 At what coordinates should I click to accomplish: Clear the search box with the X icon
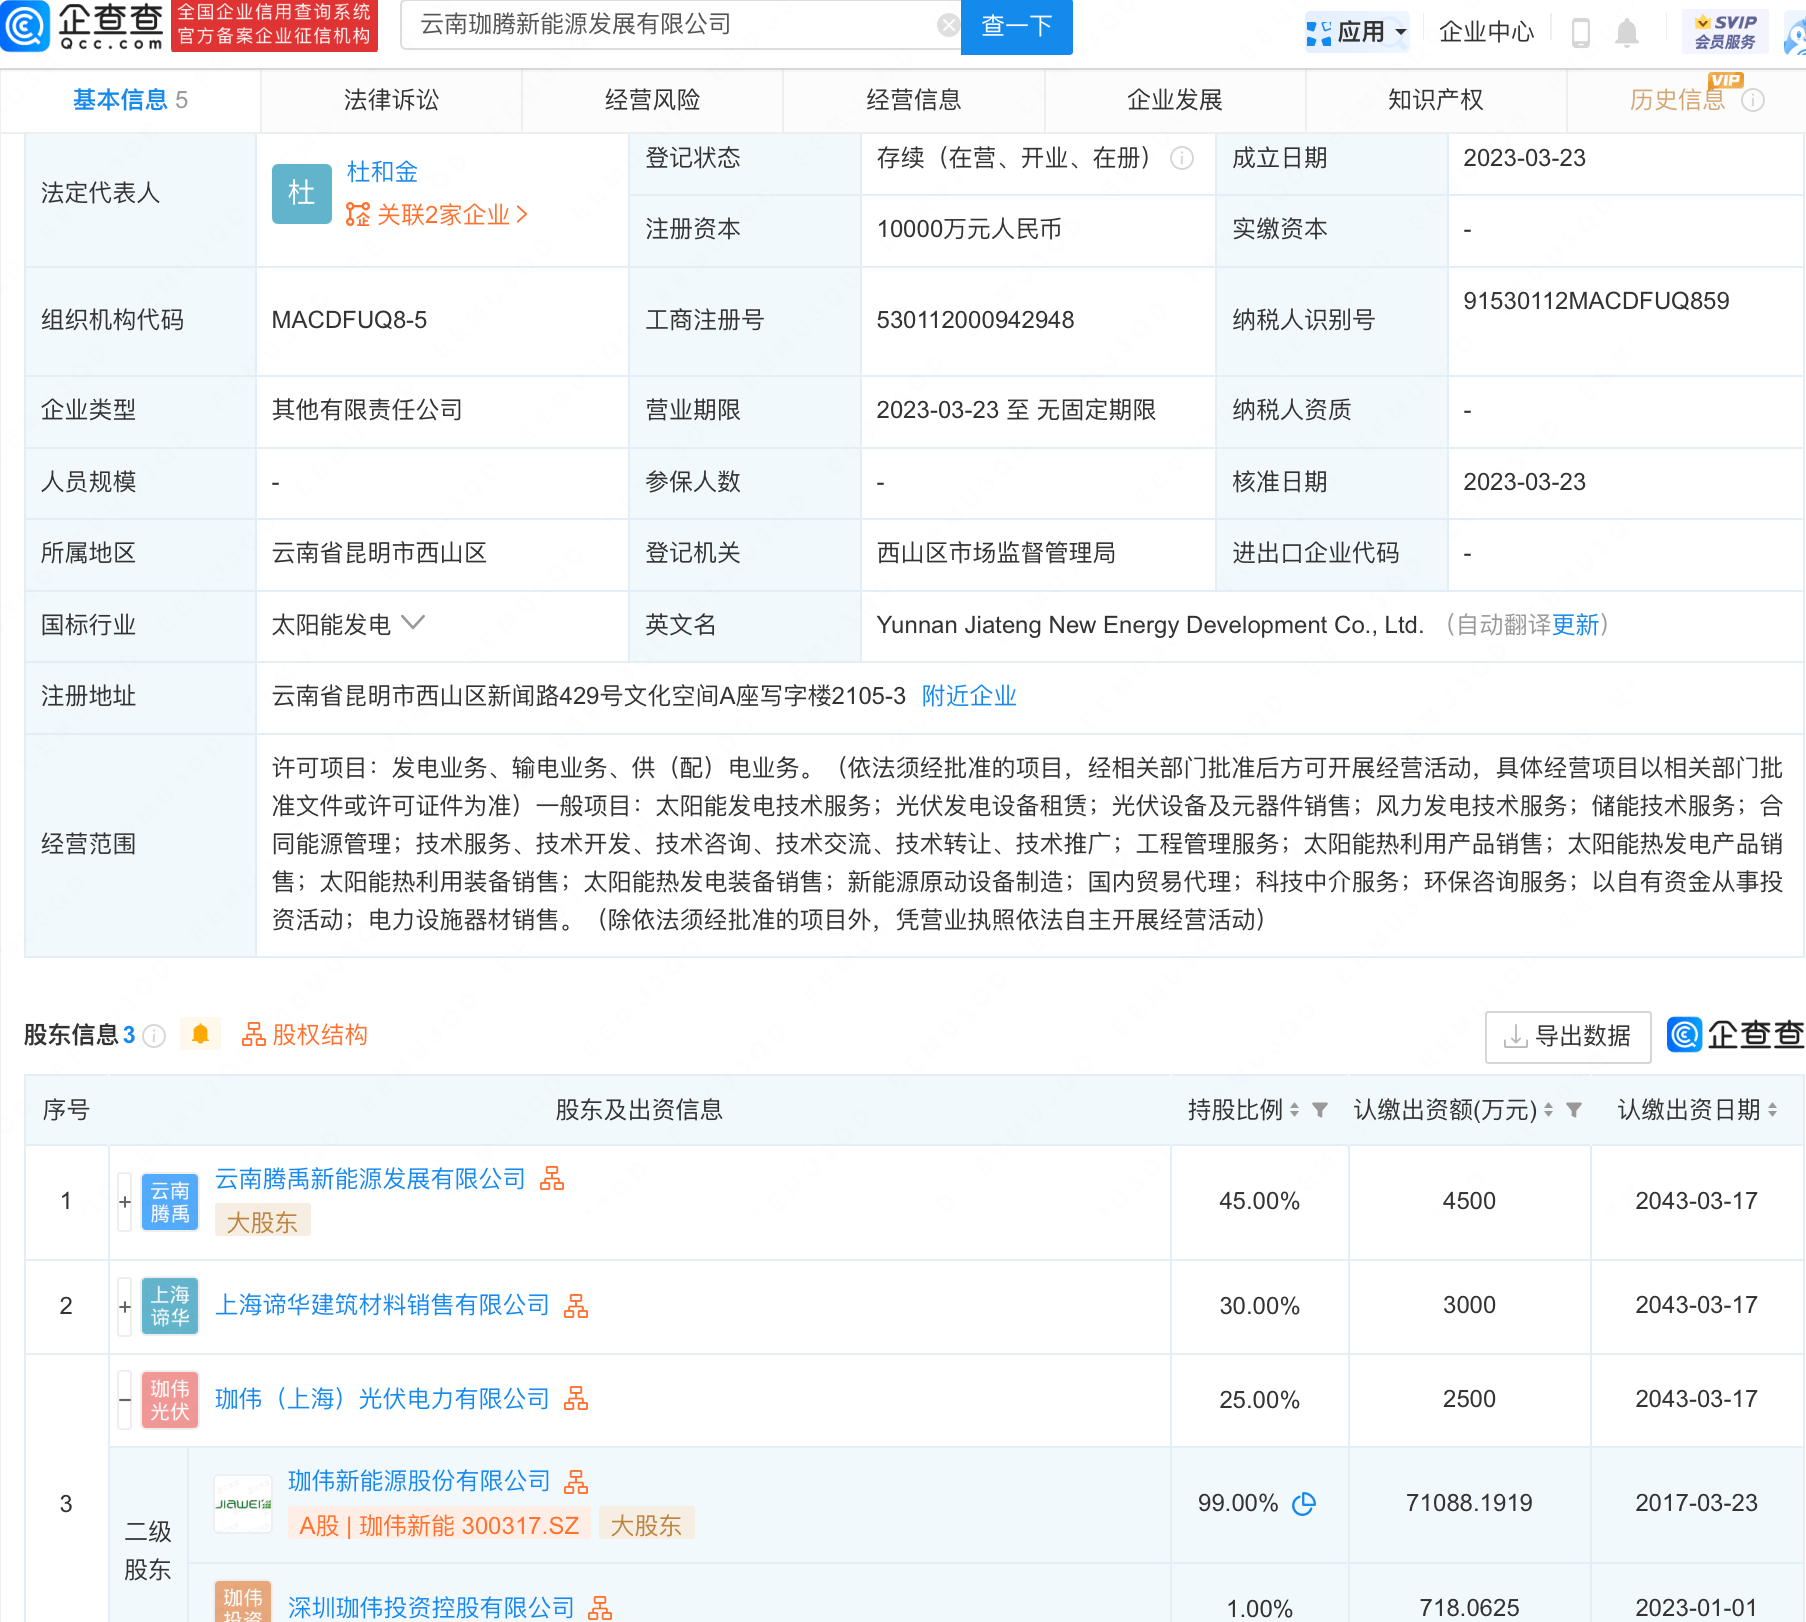[x=948, y=25]
